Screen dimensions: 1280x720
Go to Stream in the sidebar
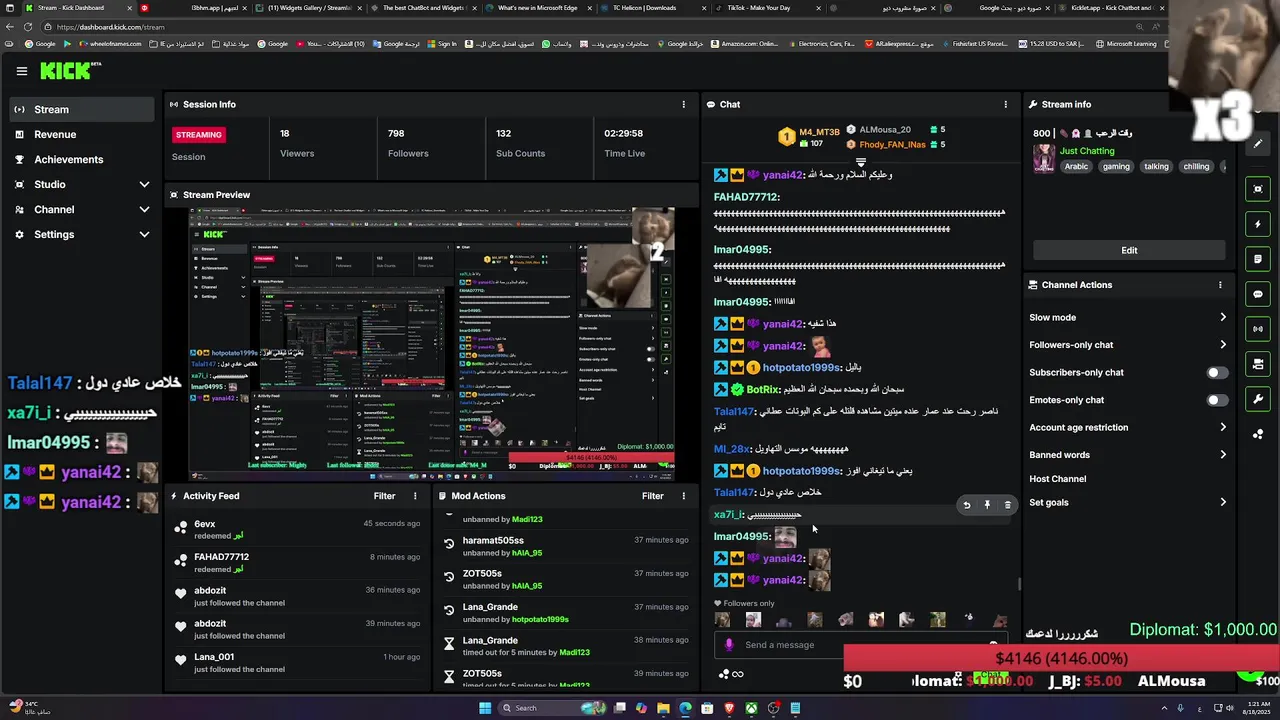tap(82, 110)
